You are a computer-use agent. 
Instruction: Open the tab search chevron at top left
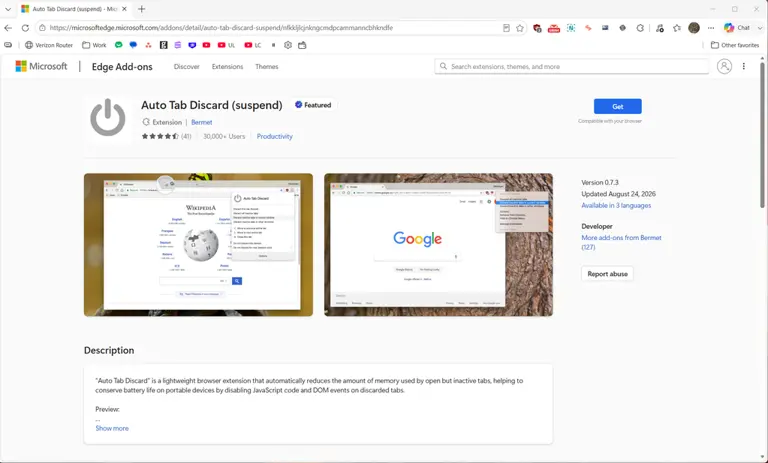click(8, 9)
